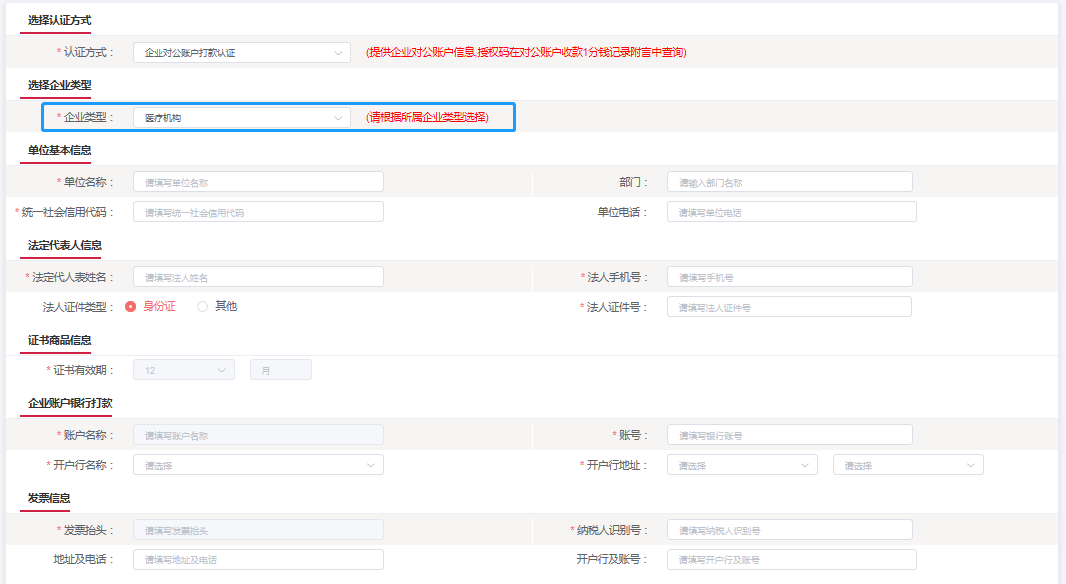Click the 法人证件号 input field
1066x584 pixels.
click(x=789, y=307)
